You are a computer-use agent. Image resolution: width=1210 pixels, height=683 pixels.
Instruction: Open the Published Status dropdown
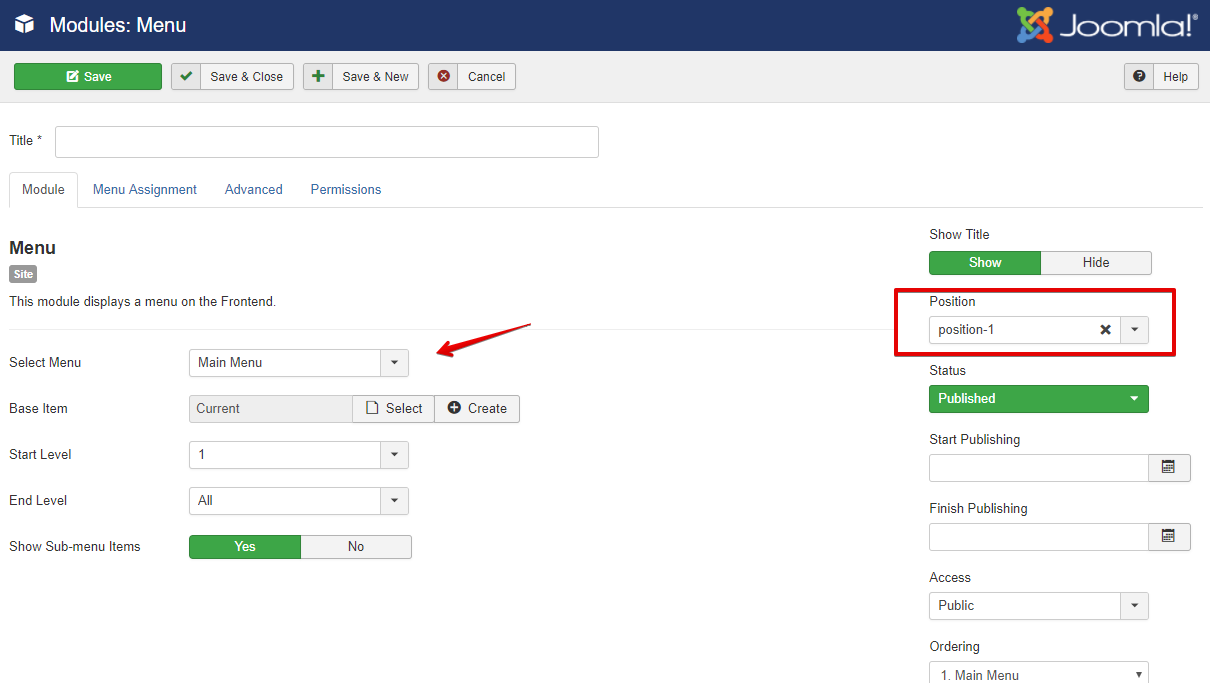tap(1039, 399)
